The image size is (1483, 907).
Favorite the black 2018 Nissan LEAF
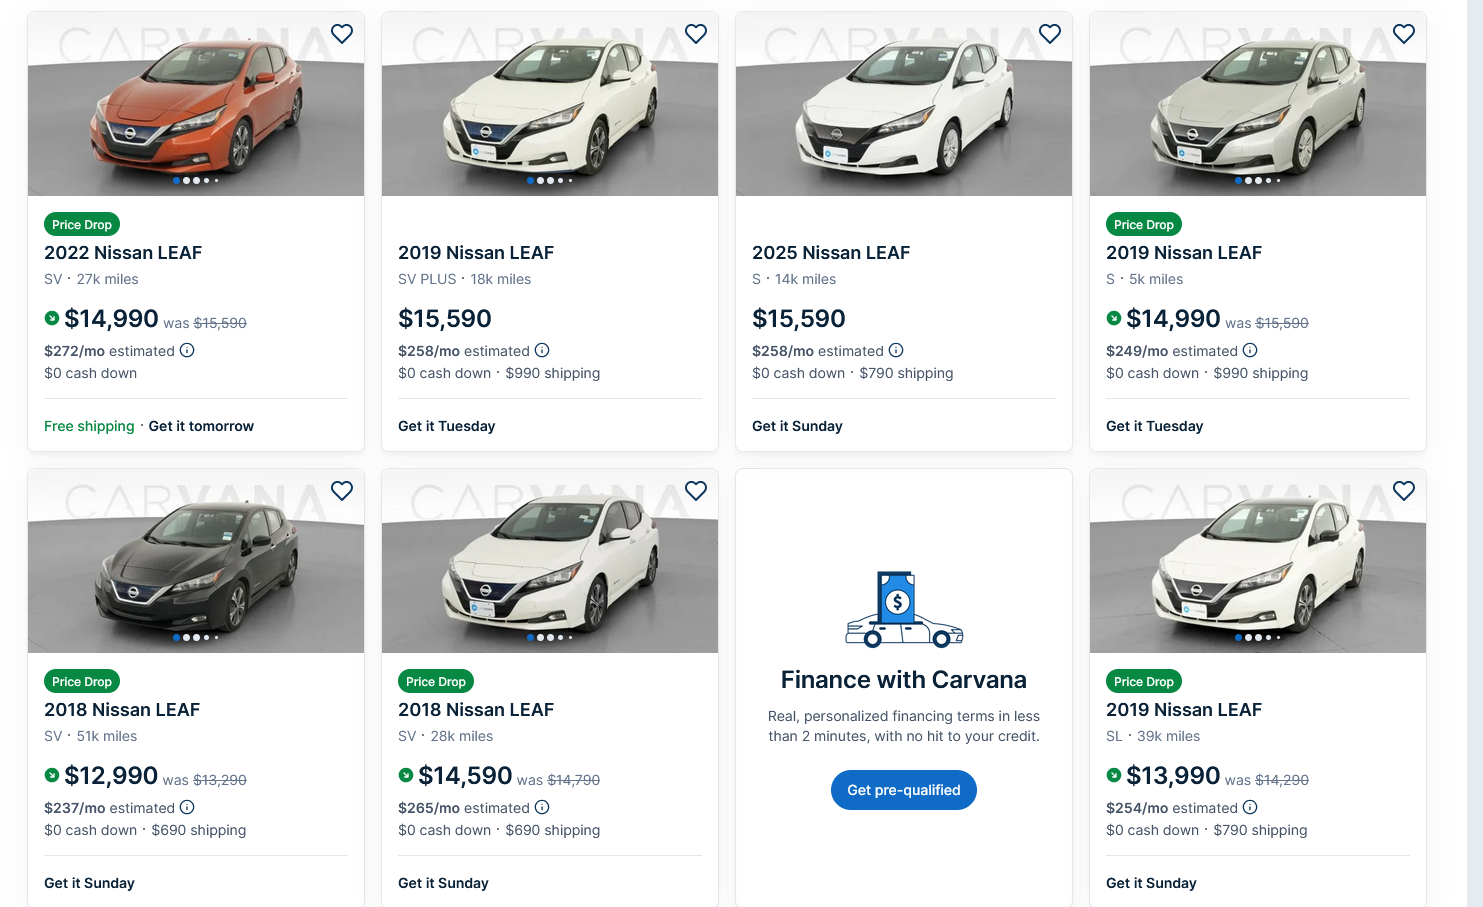pos(342,491)
